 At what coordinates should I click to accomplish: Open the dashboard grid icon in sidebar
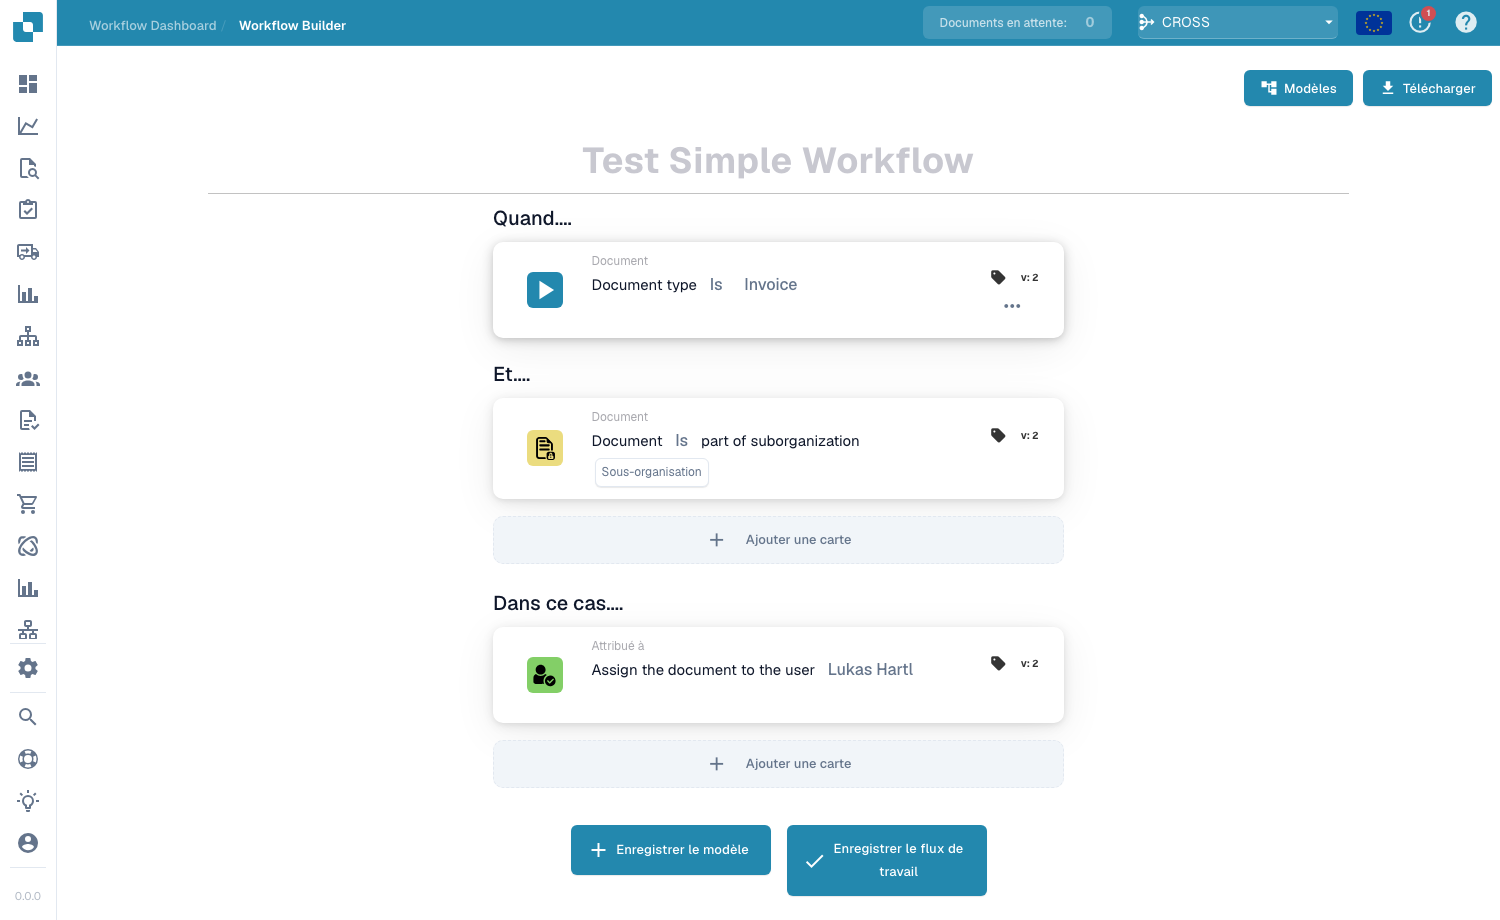click(28, 84)
